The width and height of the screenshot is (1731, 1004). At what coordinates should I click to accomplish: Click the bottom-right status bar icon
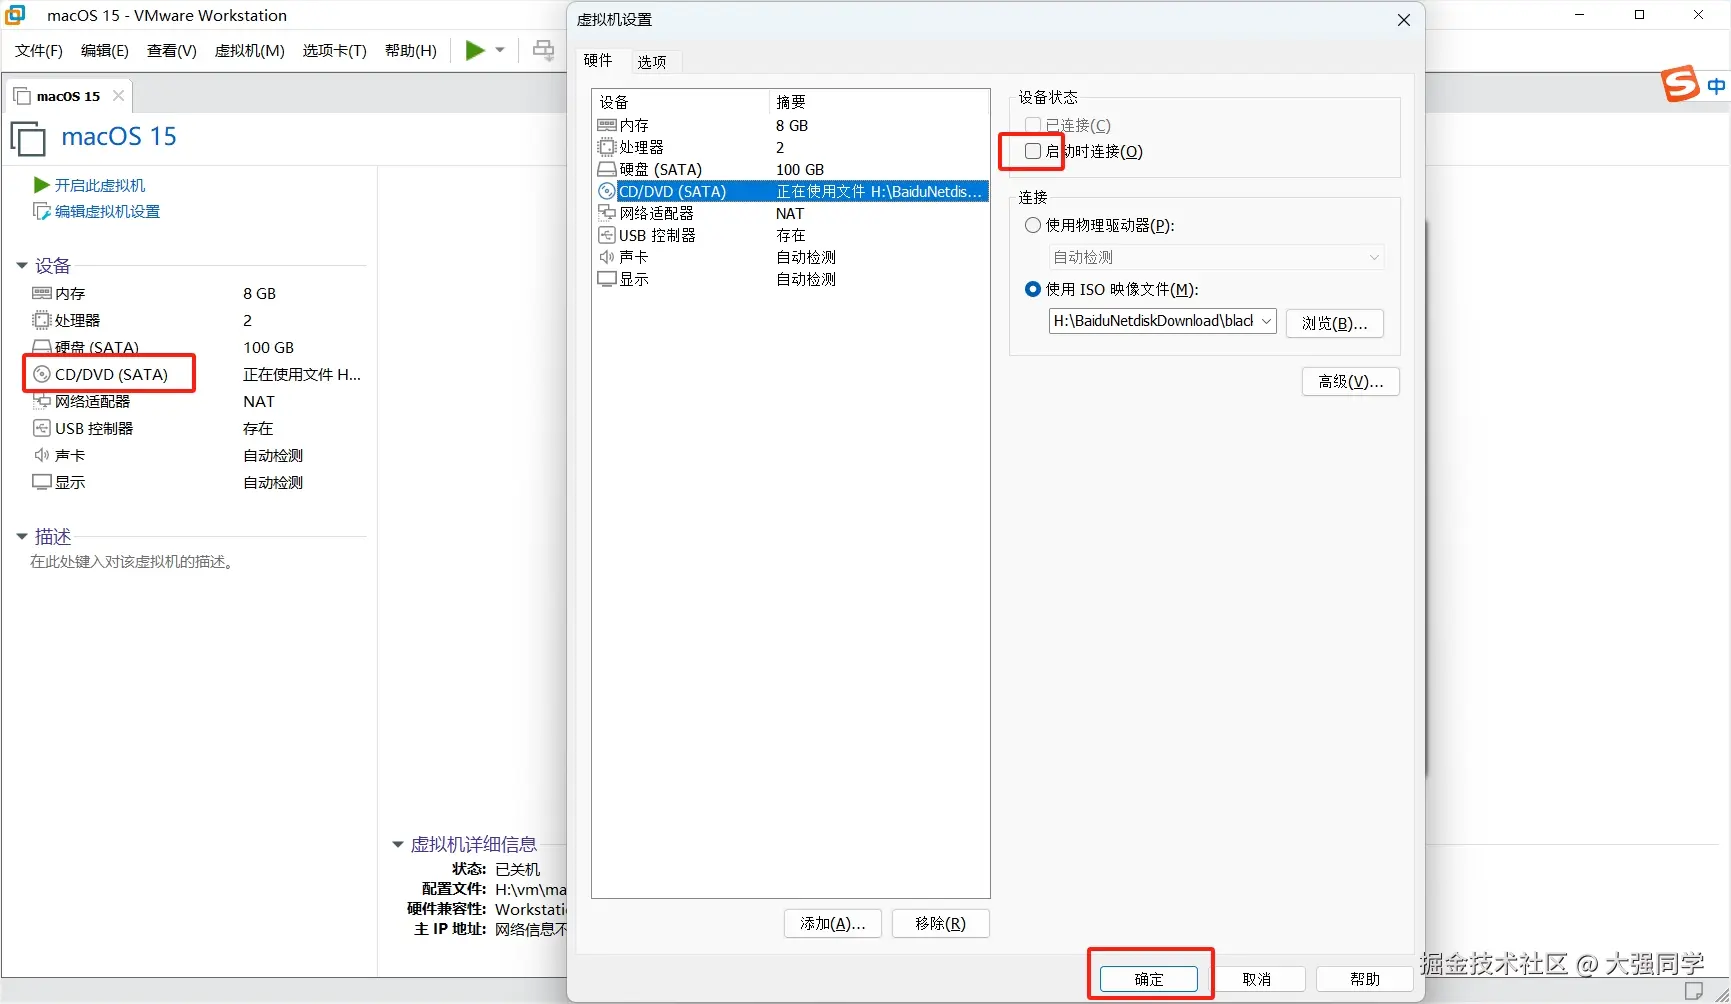pos(1694,991)
